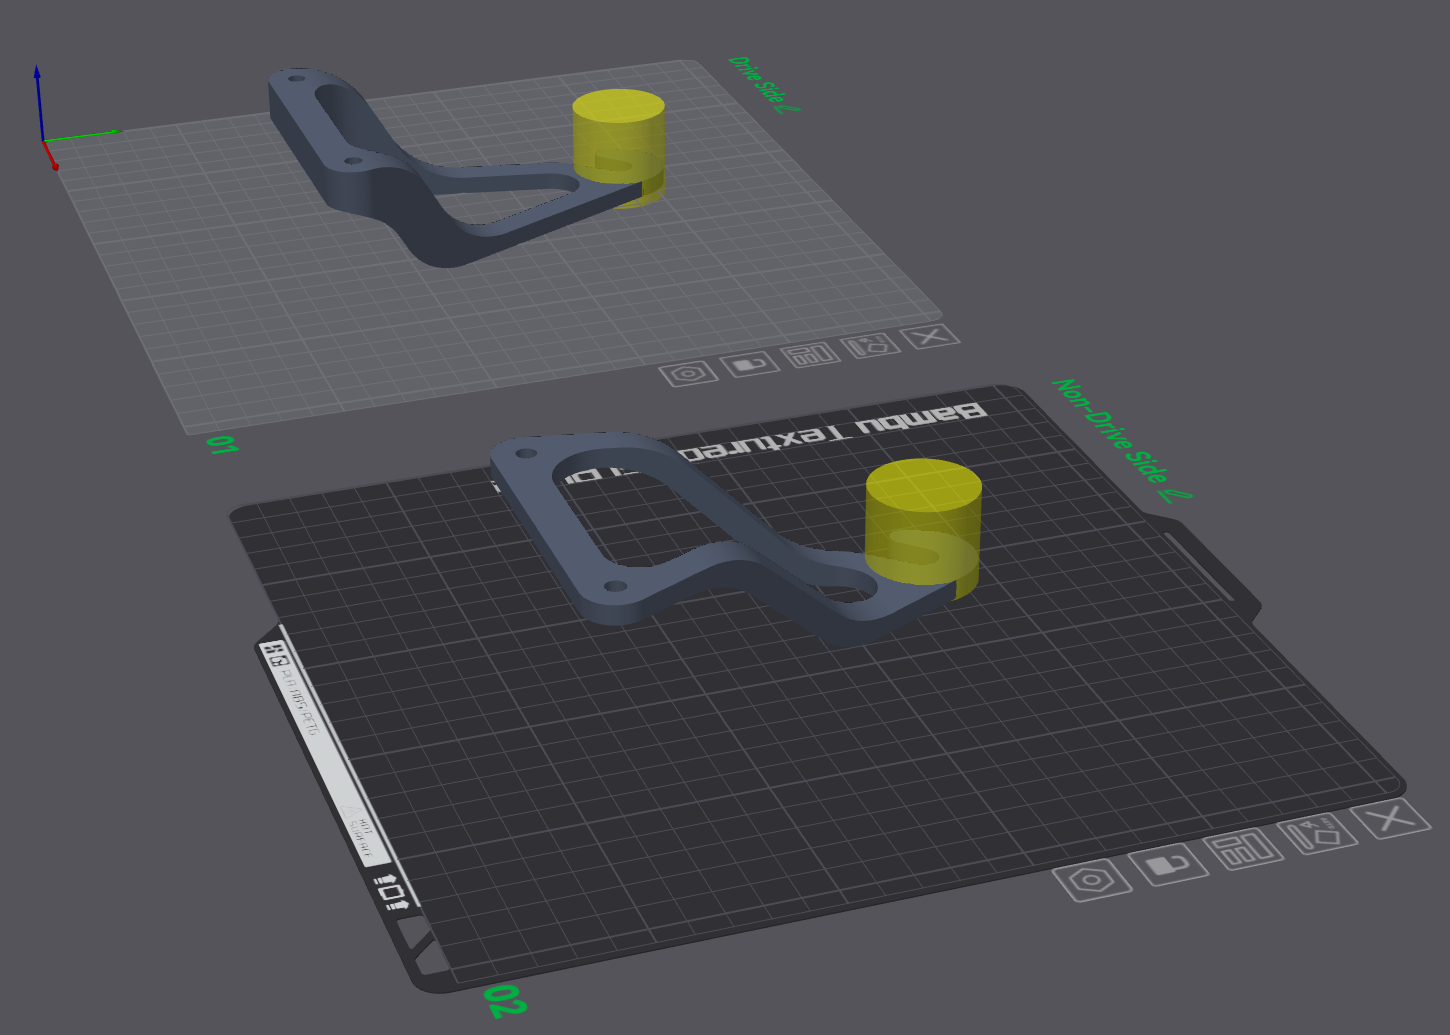1450x1035 pixels.
Task: Auto-orient objects on plate 02
Action: [1318, 833]
